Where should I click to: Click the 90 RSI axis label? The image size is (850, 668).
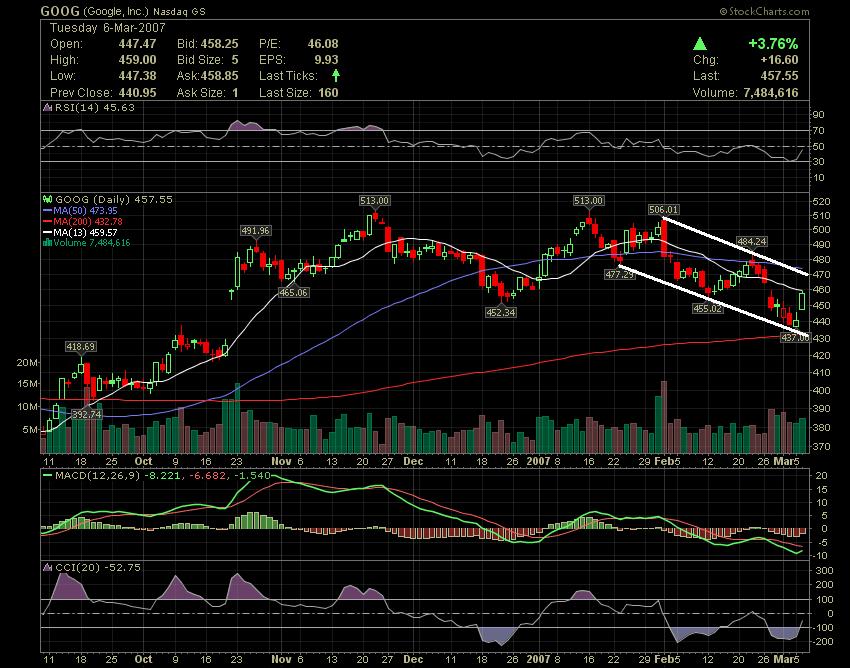[x=819, y=115]
